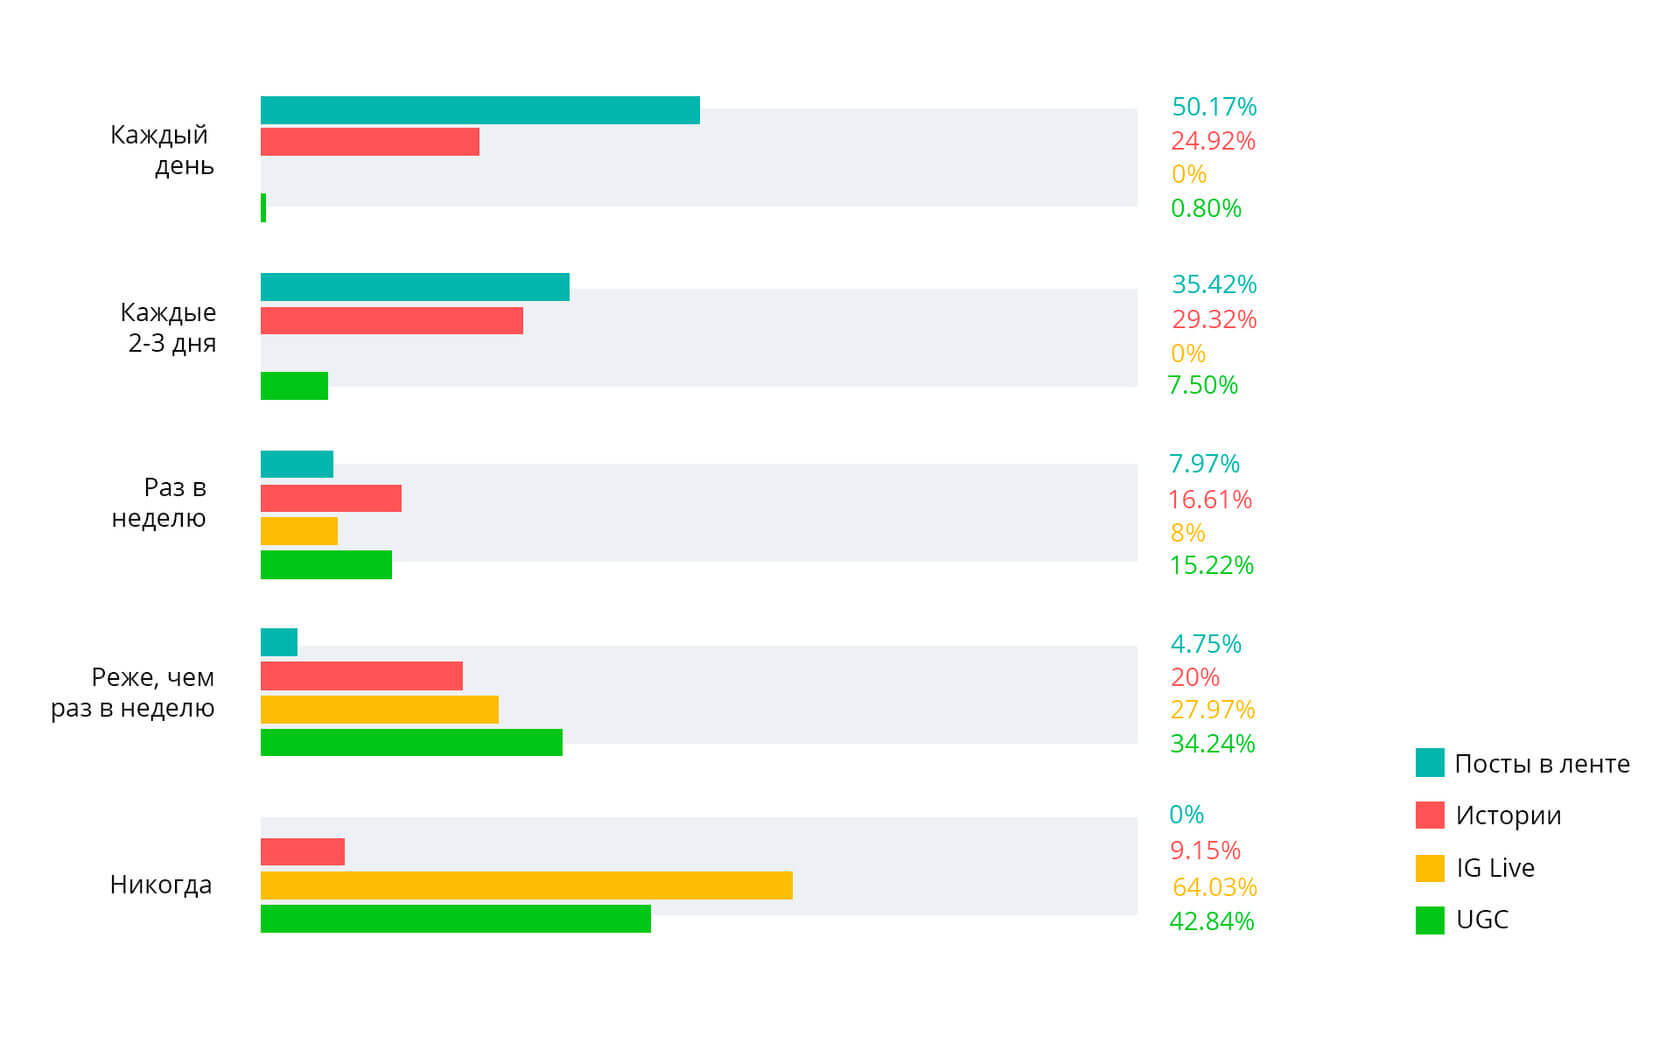
Task: Click the Каждый день category label
Action: [161, 150]
